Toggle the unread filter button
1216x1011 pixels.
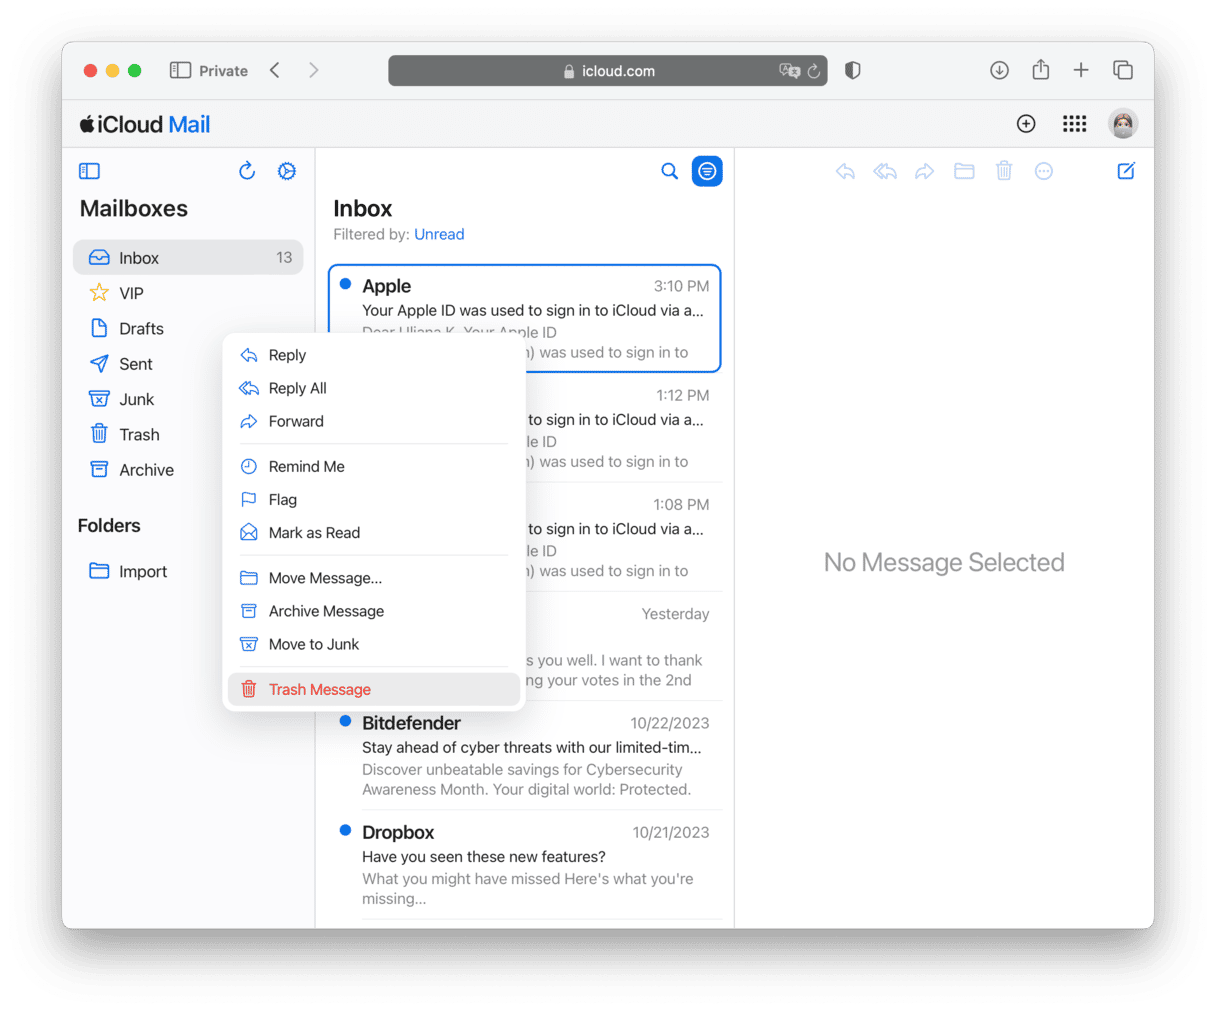[707, 171]
